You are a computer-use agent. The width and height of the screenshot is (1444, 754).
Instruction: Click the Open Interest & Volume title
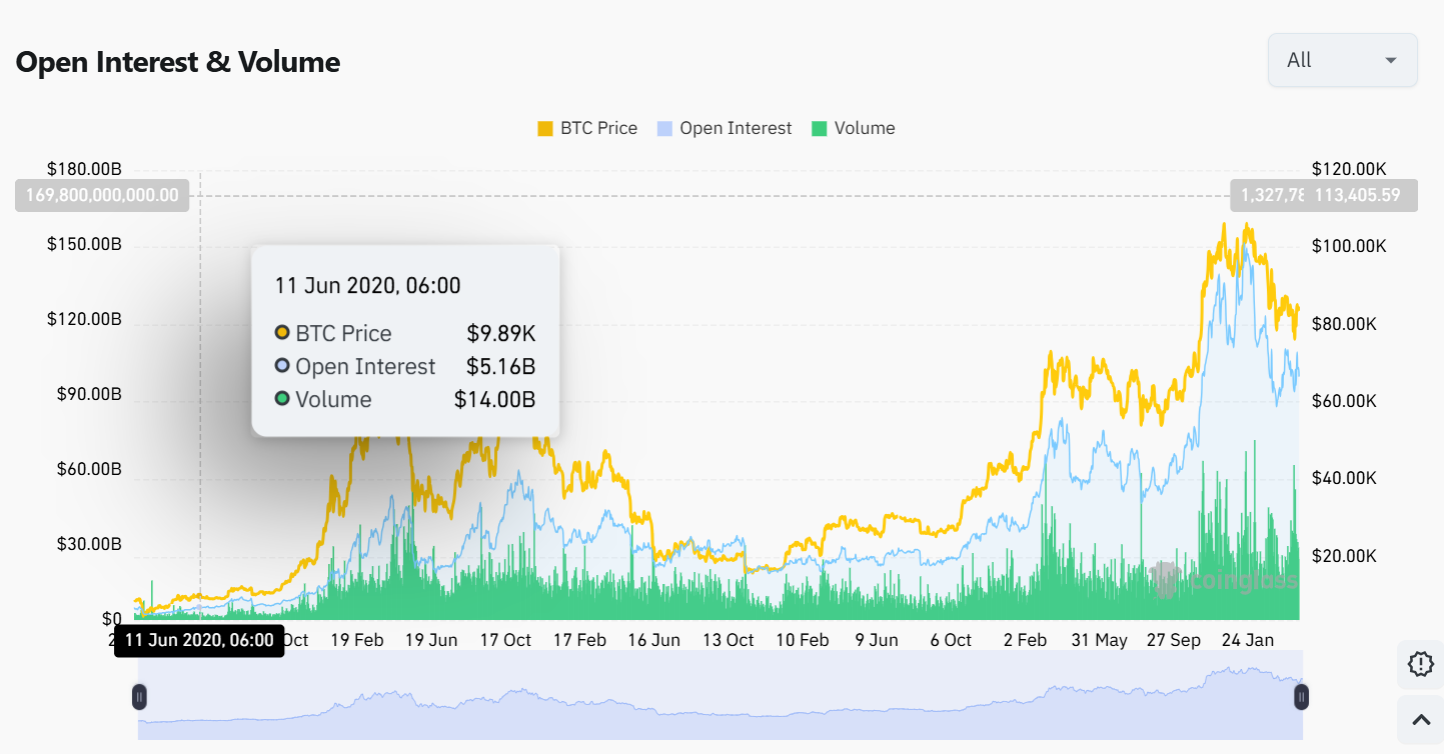178,62
